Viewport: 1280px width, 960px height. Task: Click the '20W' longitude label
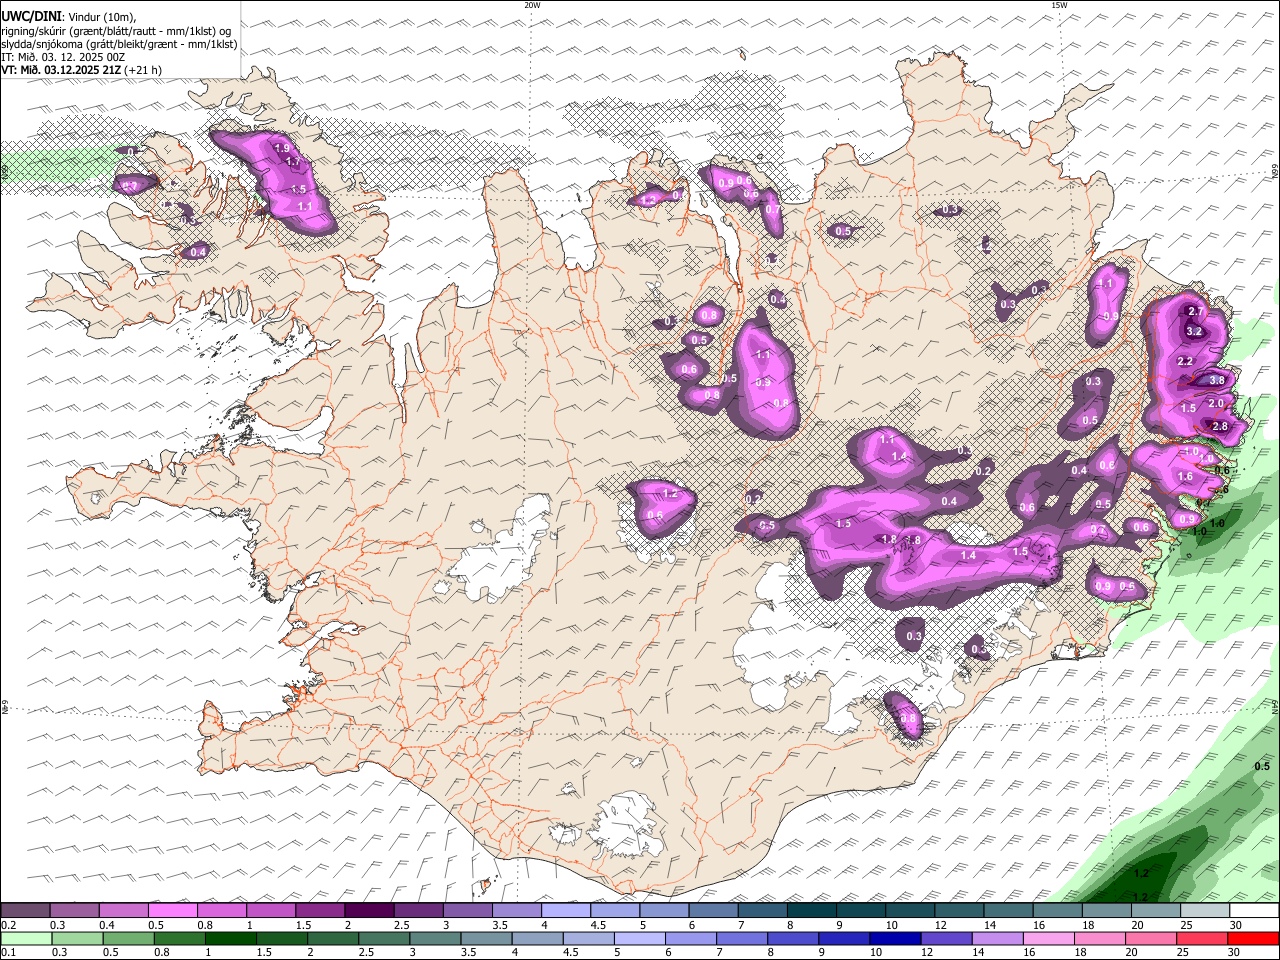click(532, 5)
